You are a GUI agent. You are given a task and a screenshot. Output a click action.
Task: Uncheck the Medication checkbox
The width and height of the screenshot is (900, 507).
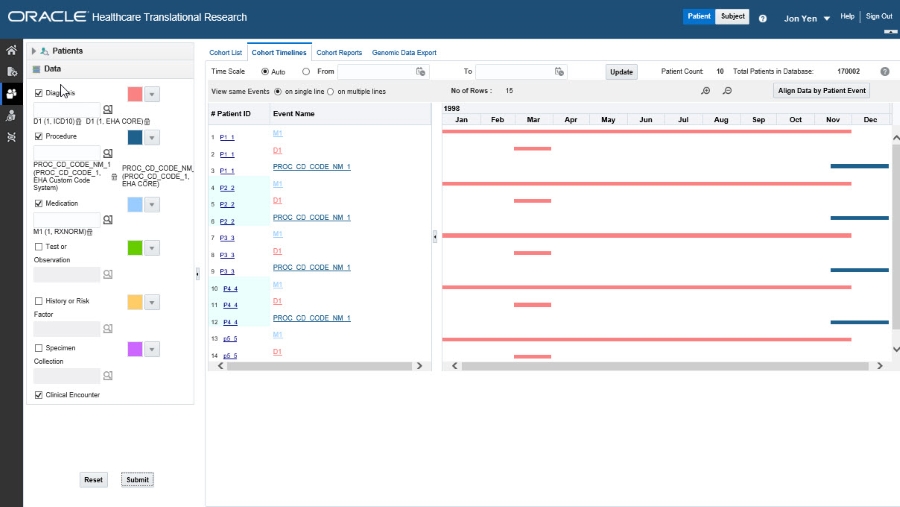(38, 203)
